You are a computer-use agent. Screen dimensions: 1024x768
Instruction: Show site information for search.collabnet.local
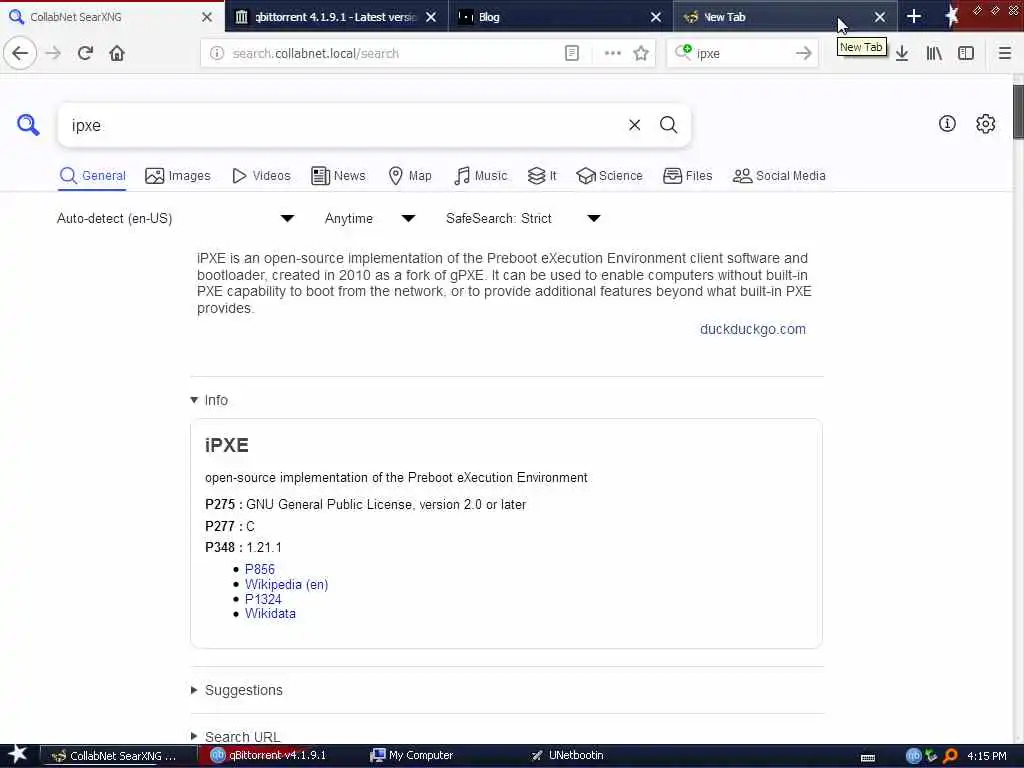tap(217, 54)
